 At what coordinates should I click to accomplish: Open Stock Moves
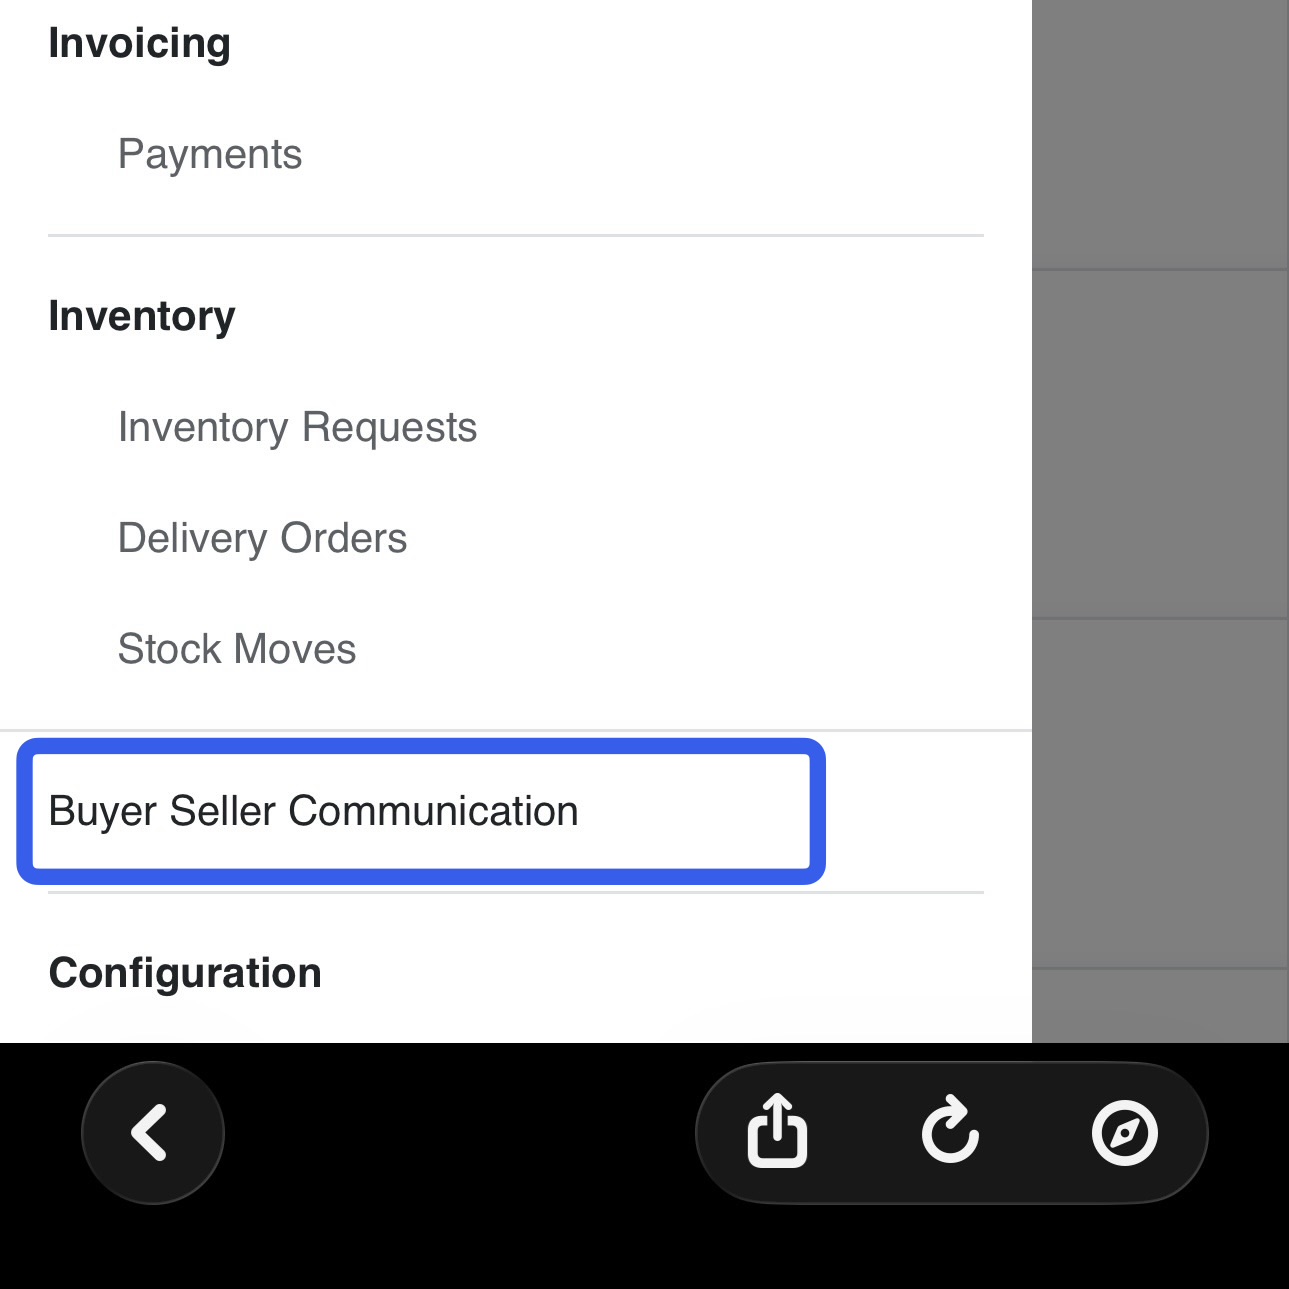237,649
